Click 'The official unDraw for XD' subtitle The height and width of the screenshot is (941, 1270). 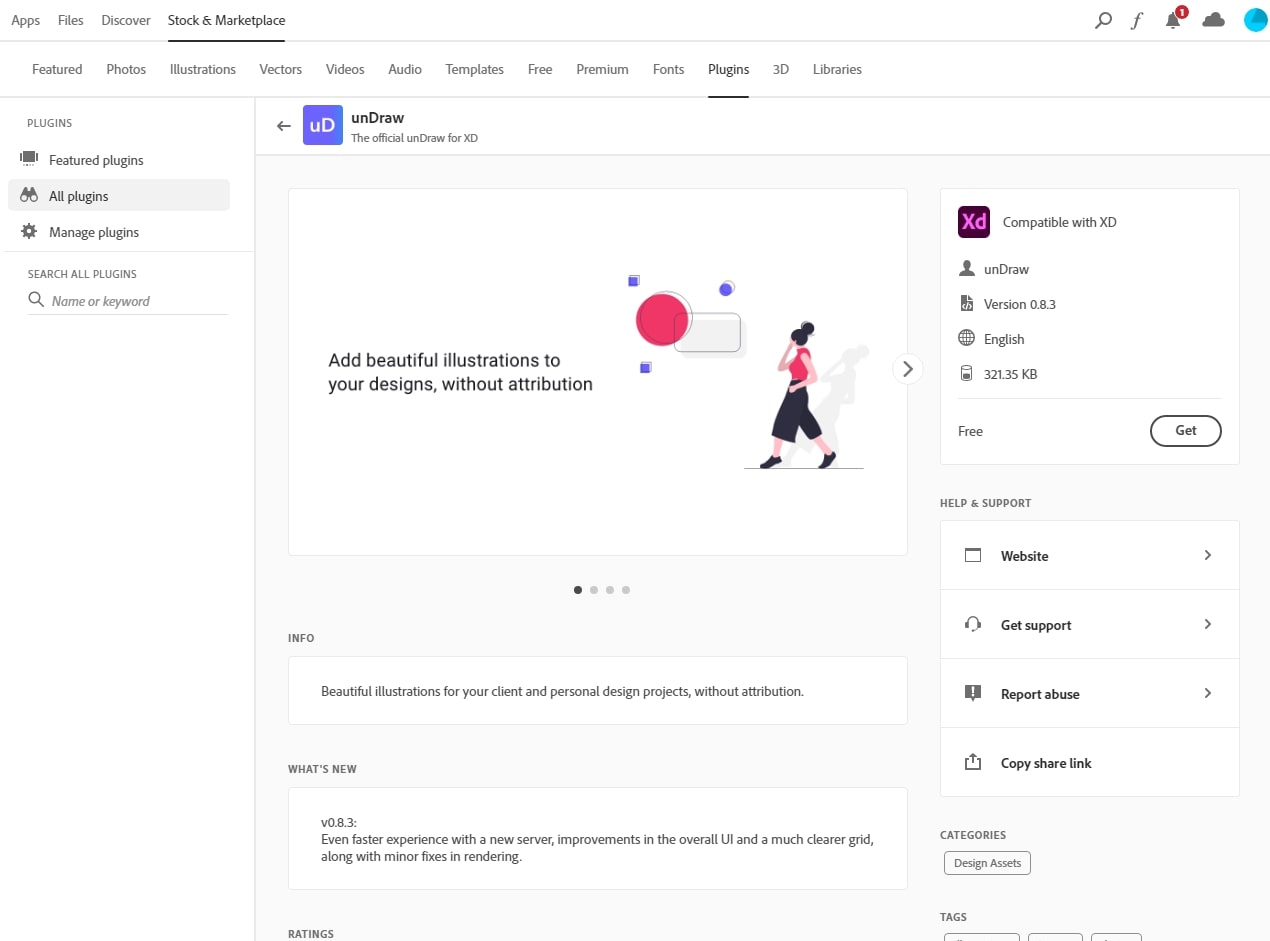[414, 138]
